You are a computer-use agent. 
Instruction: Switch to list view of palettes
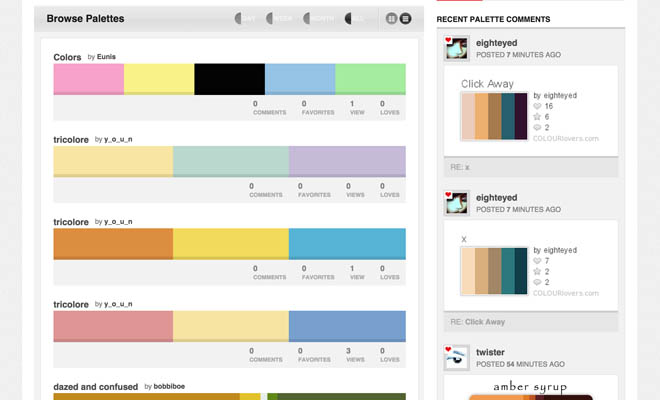click(405, 19)
